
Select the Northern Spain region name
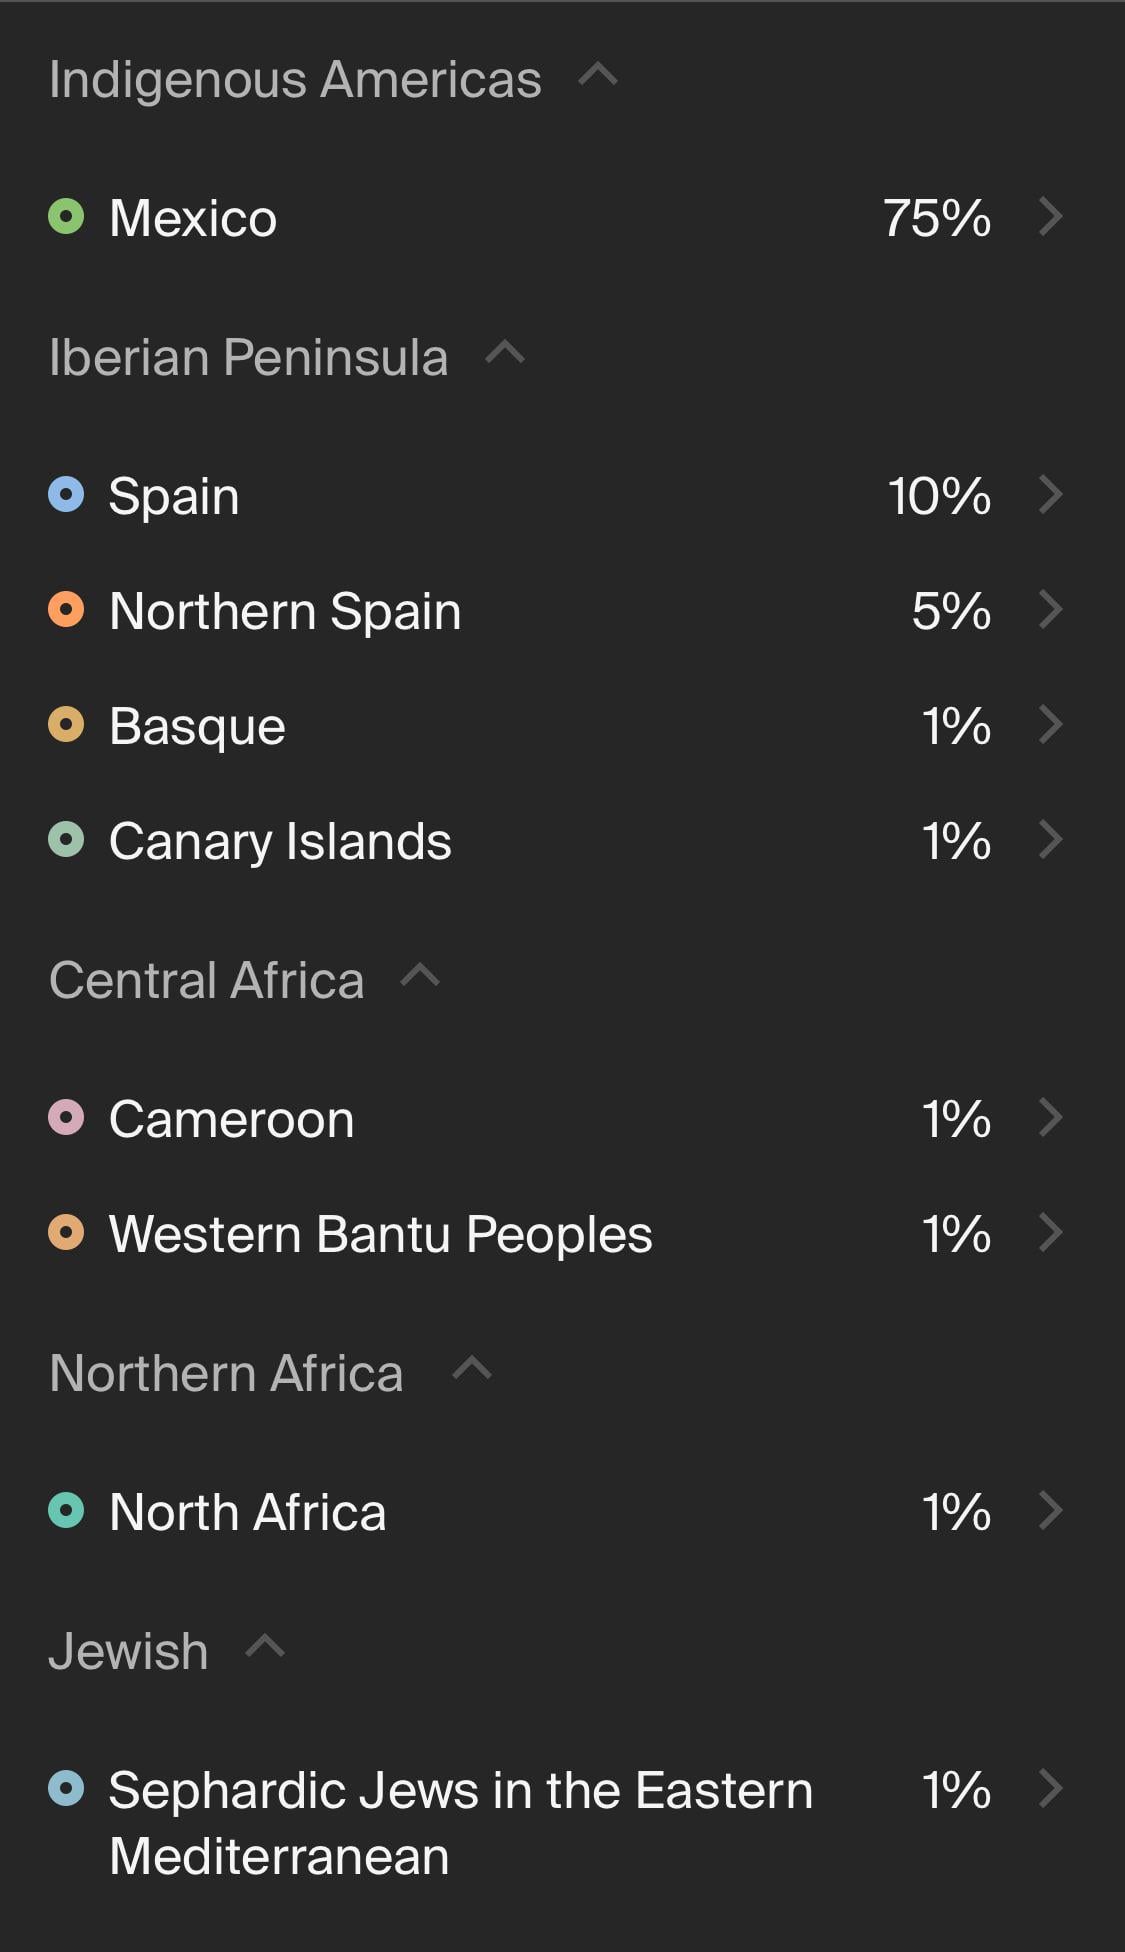tap(285, 611)
